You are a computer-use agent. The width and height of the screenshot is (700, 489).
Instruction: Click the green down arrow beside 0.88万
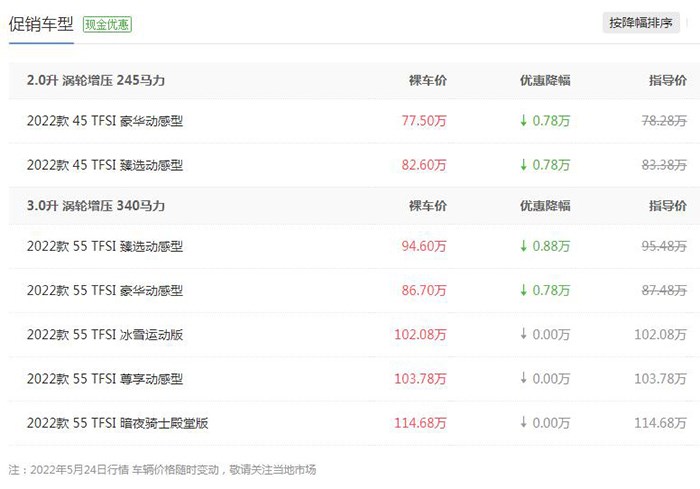click(x=523, y=246)
